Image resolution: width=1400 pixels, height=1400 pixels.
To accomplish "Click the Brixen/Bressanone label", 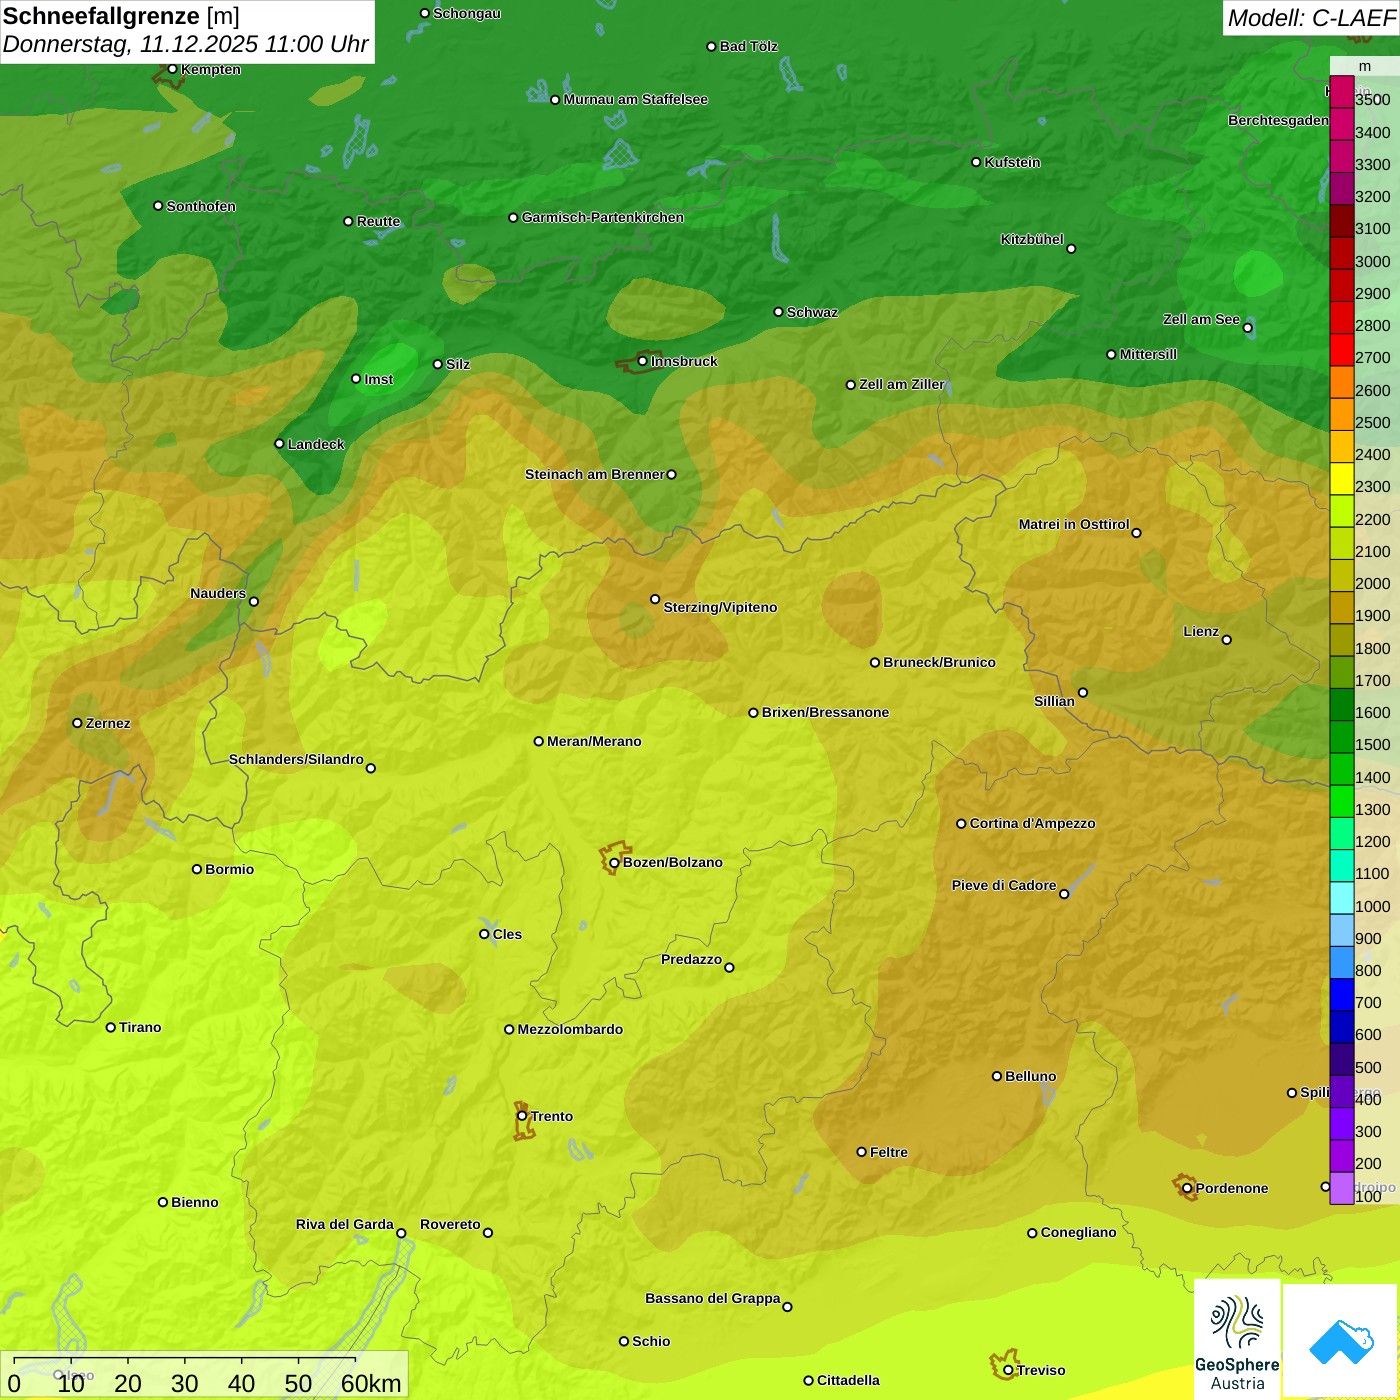I will (825, 712).
